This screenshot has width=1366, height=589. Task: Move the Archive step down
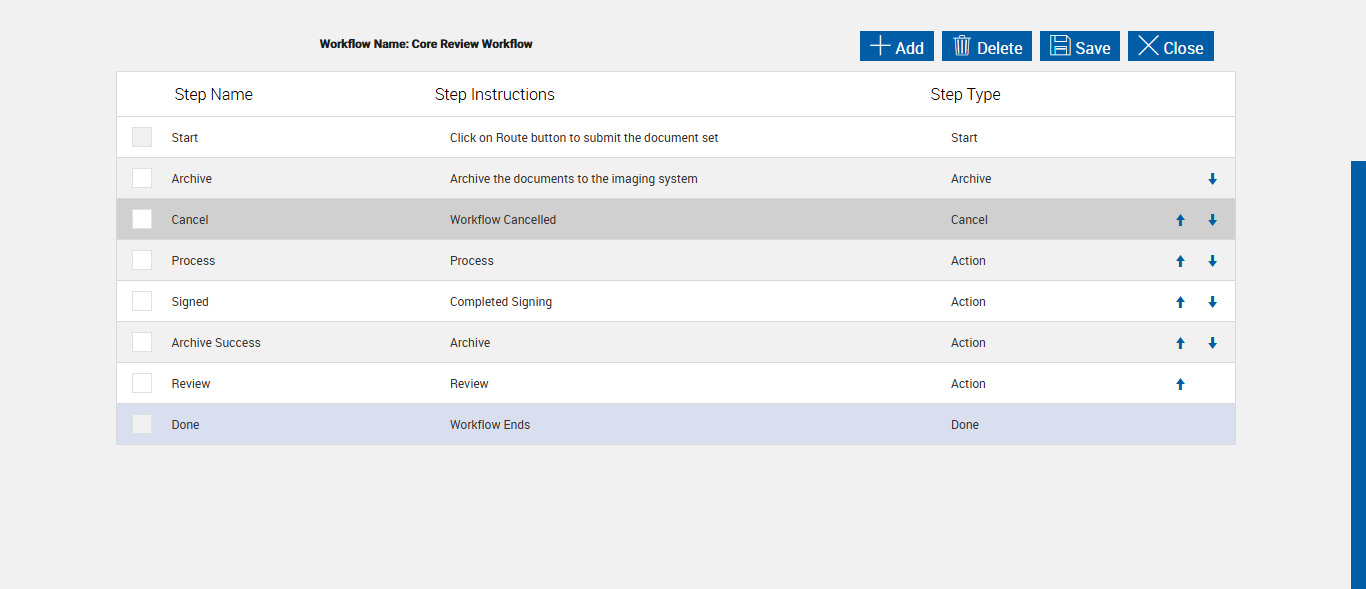(1212, 179)
